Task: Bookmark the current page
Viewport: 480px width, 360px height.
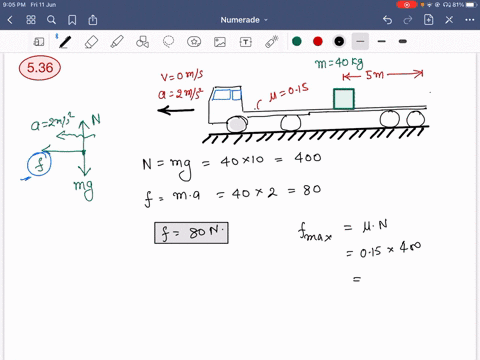Action: [x=72, y=20]
